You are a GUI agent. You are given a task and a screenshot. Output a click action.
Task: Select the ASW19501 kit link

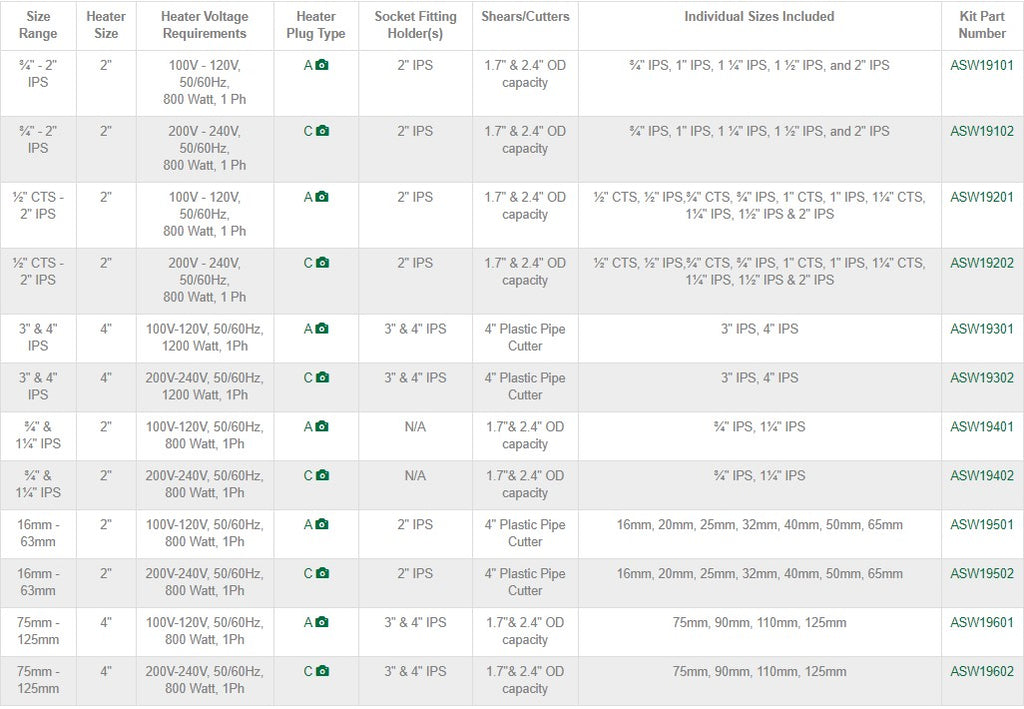(981, 525)
